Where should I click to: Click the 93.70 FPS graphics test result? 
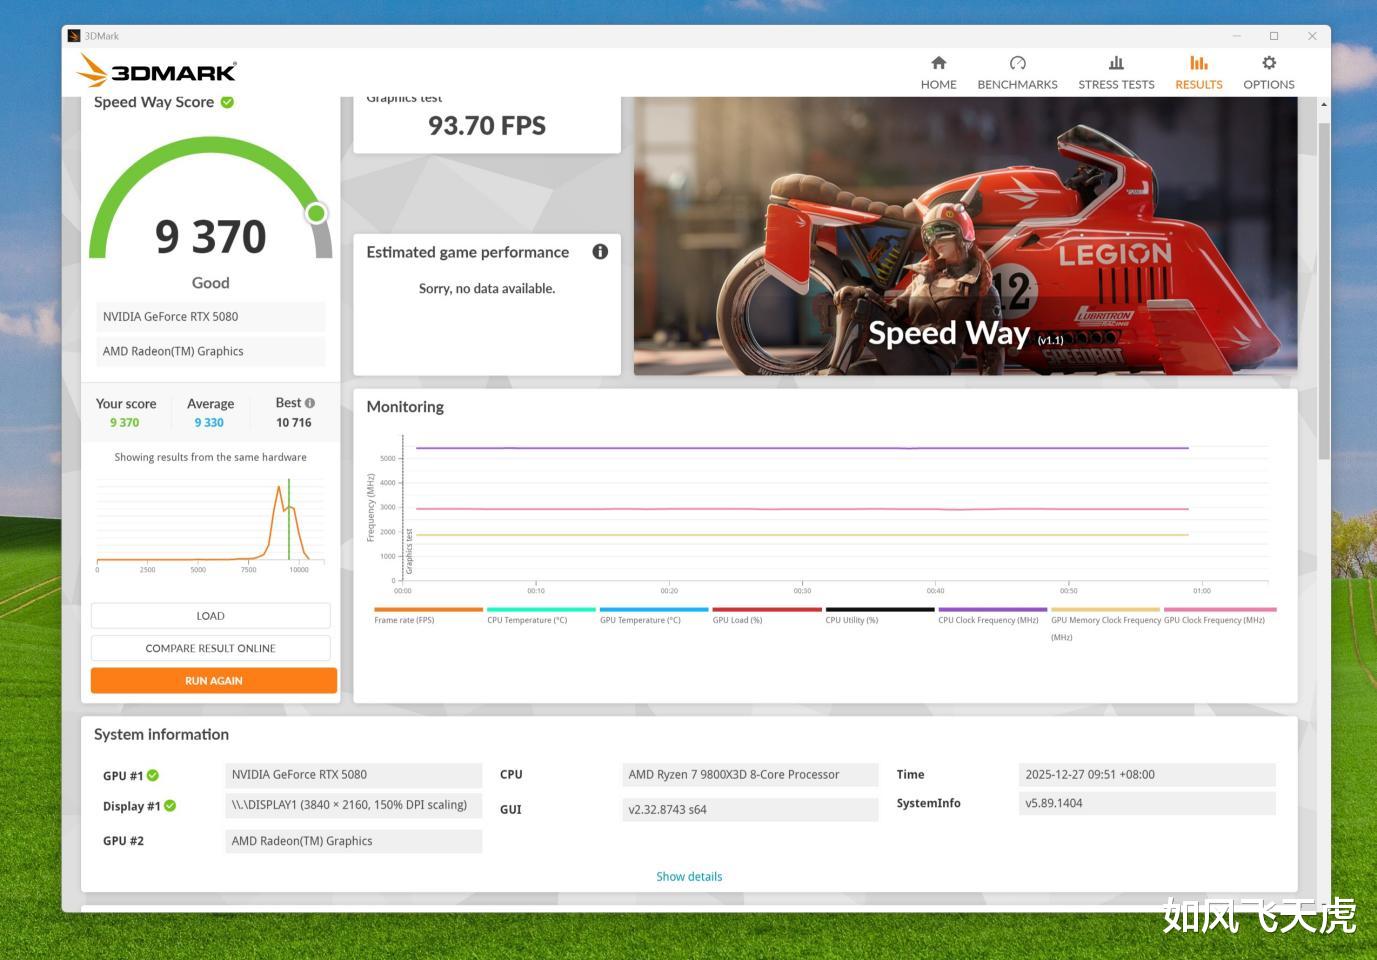pos(487,126)
